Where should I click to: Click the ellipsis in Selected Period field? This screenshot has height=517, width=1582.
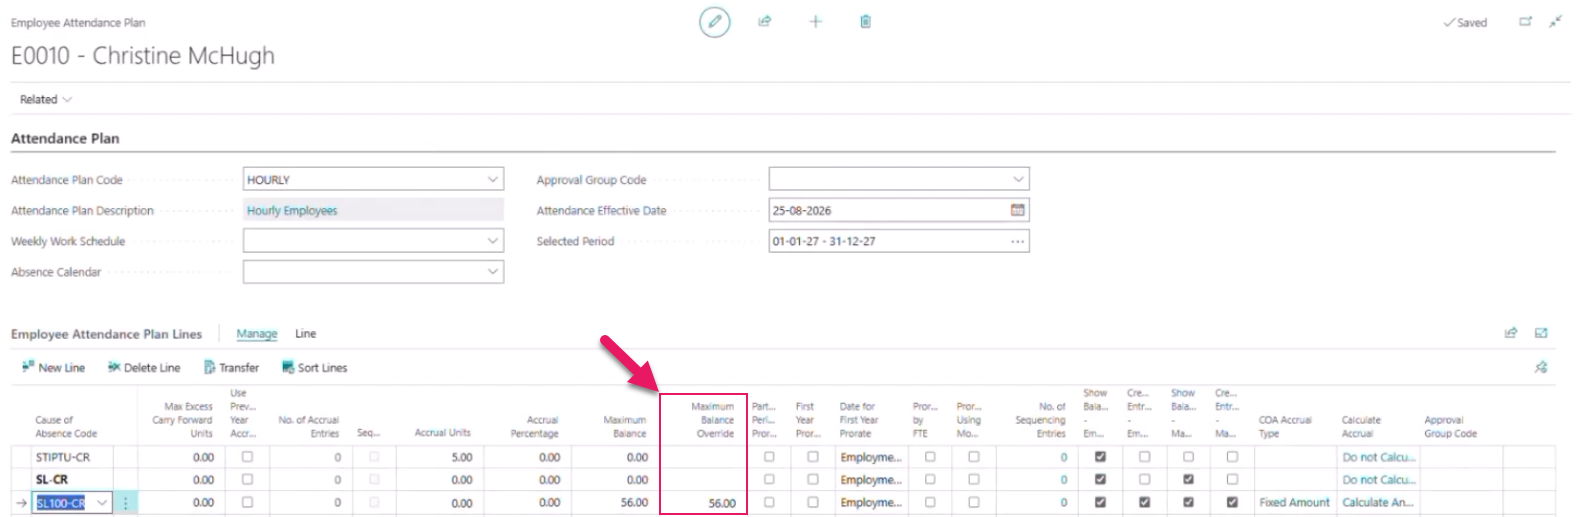click(1017, 241)
